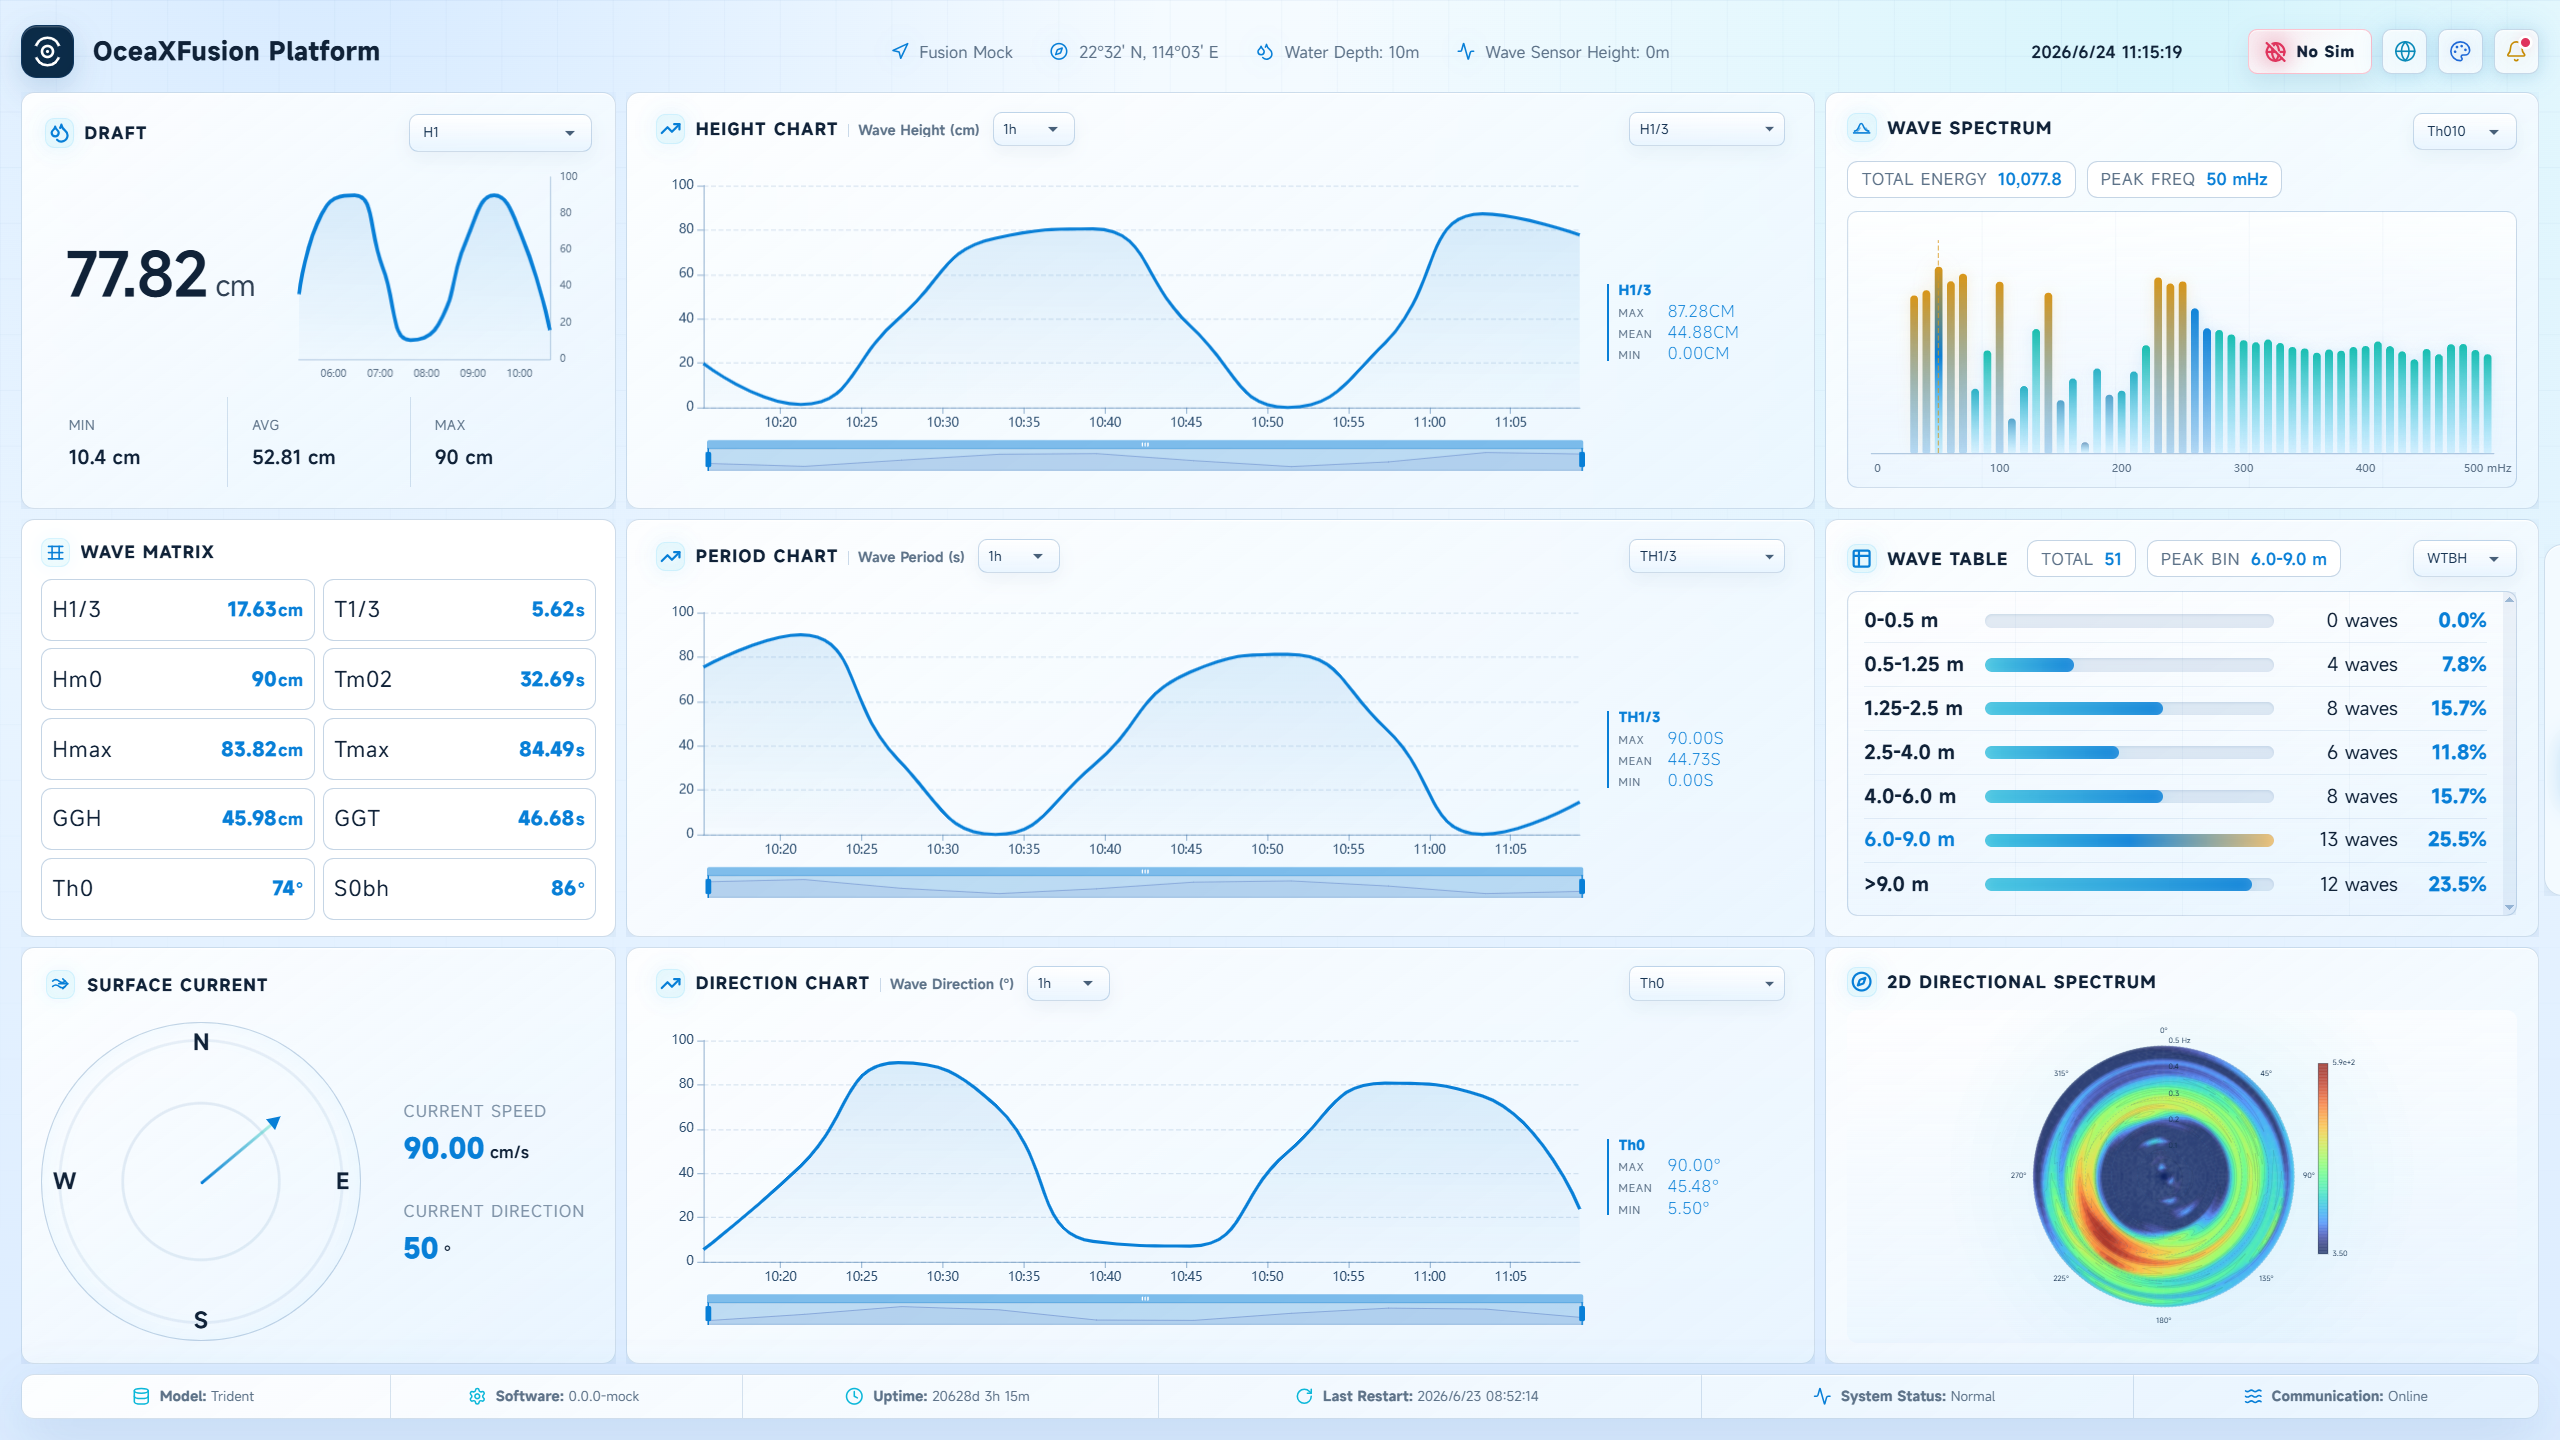2560x1440 pixels.
Task: Click the Wave Spectrum panel icon
Action: coord(1861,128)
